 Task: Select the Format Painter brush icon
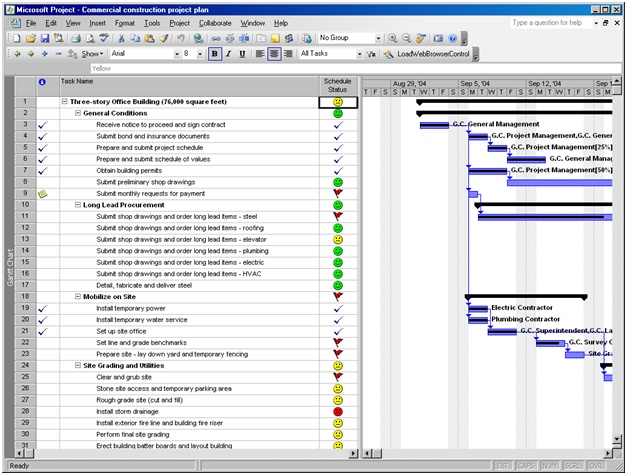[164, 38]
